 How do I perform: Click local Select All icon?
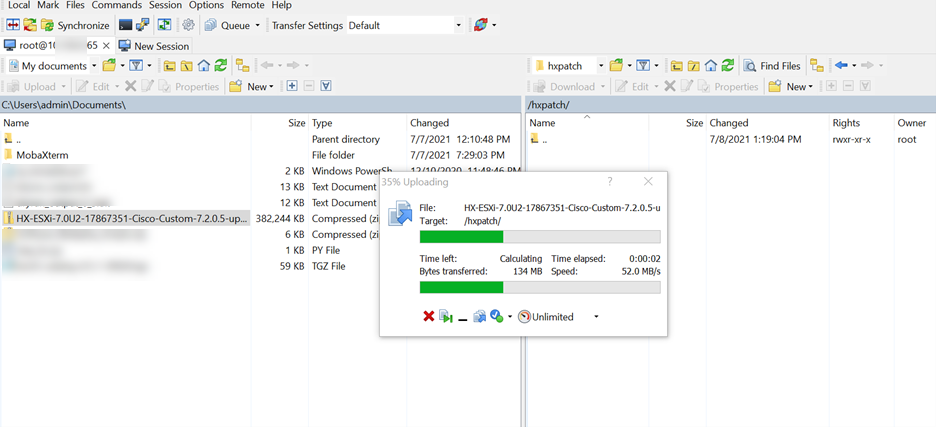pyautogui.click(x=325, y=87)
